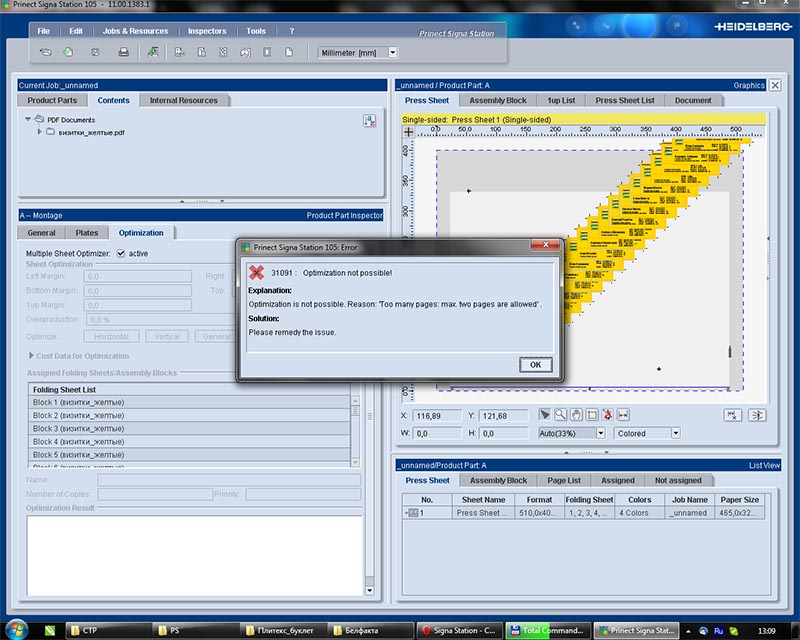
Task: Open the Colored display mode dropdown
Action: [x=675, y=433]
